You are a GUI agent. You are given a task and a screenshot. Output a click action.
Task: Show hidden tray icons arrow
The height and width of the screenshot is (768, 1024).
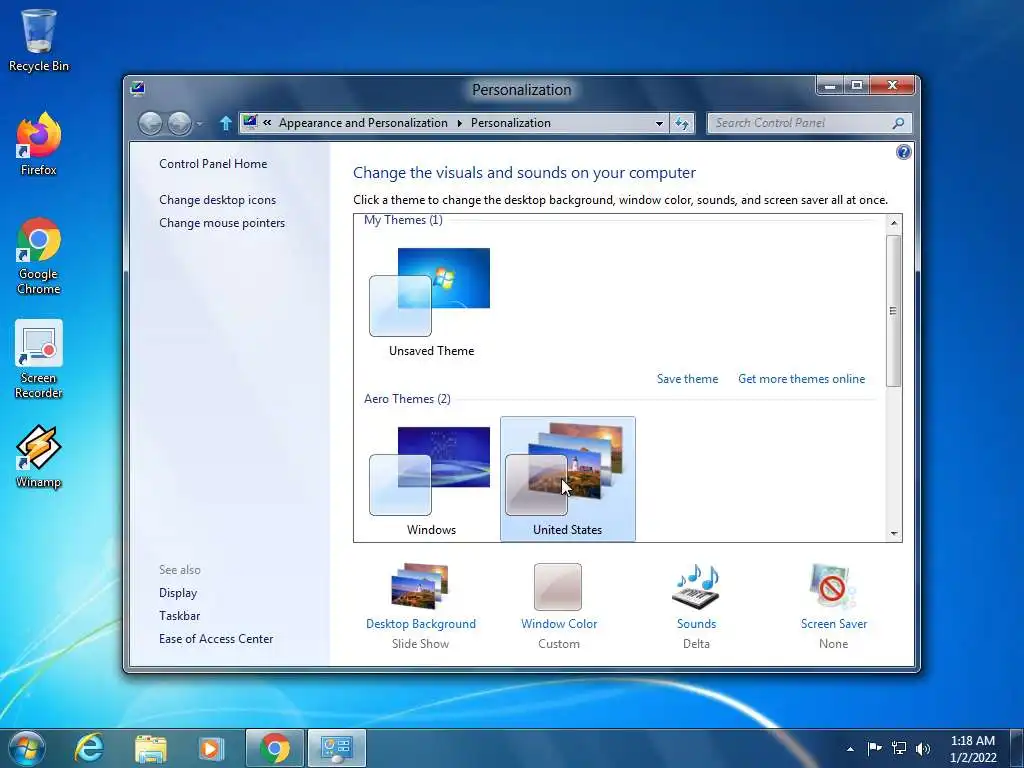point(850,749)
